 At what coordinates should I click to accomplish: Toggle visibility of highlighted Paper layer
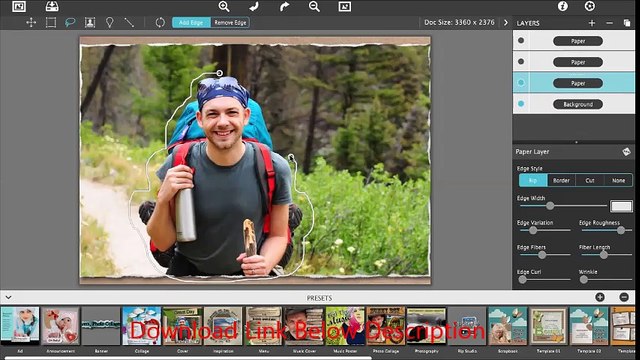[x=521, y=82]
